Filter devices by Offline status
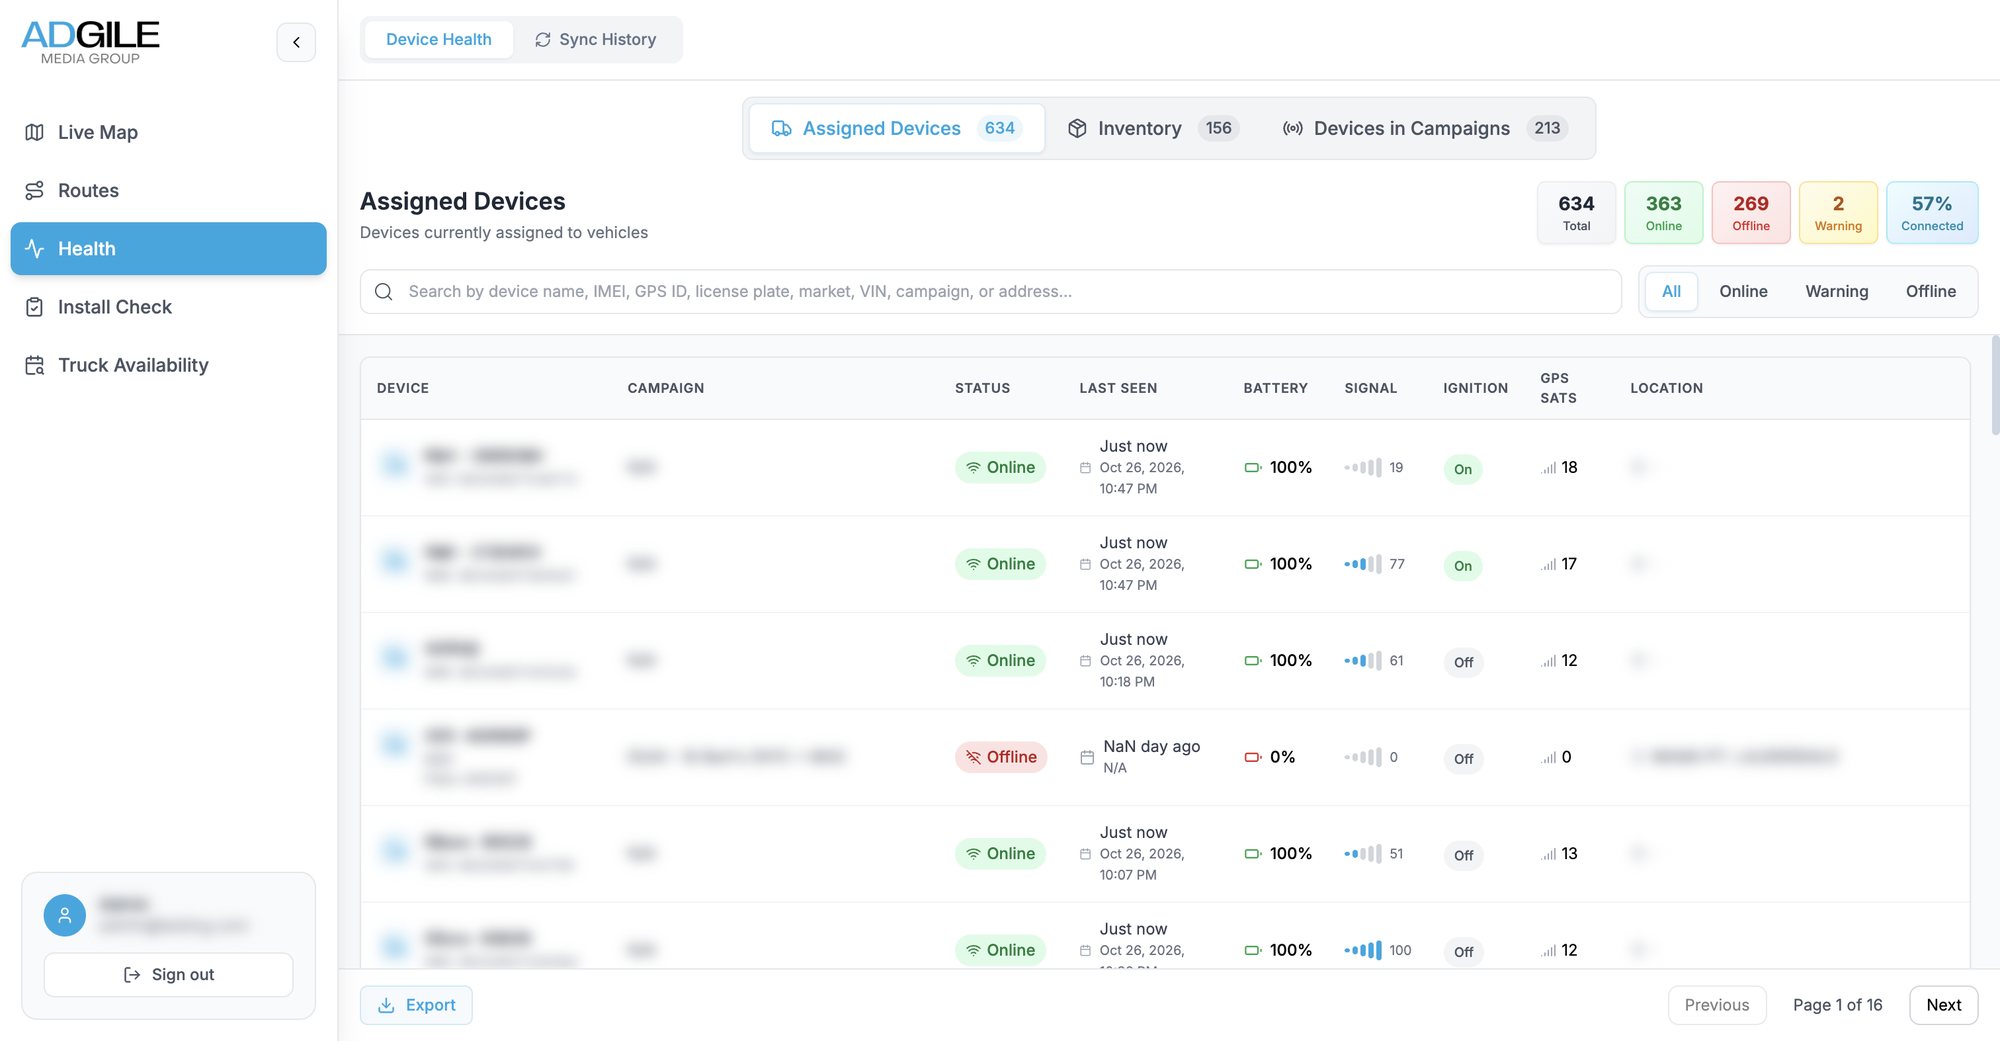This screenshot has width=2000, height=1041. [1930, 291]
